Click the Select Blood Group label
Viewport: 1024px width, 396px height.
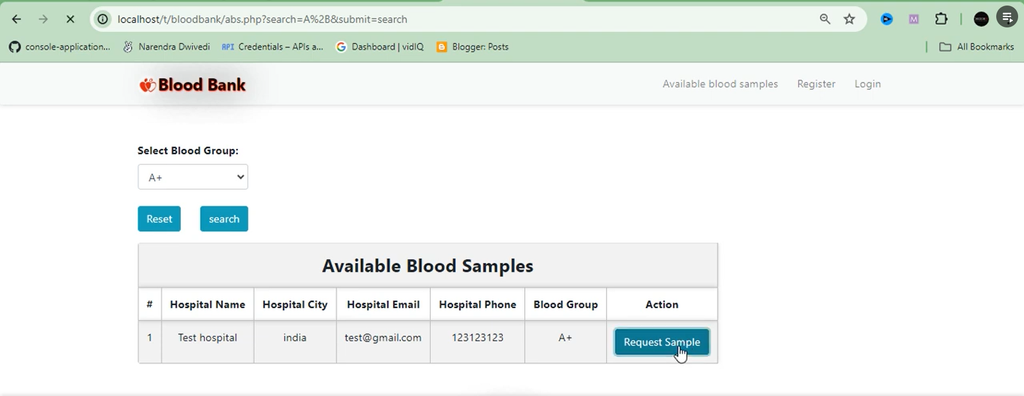point(188,151)
